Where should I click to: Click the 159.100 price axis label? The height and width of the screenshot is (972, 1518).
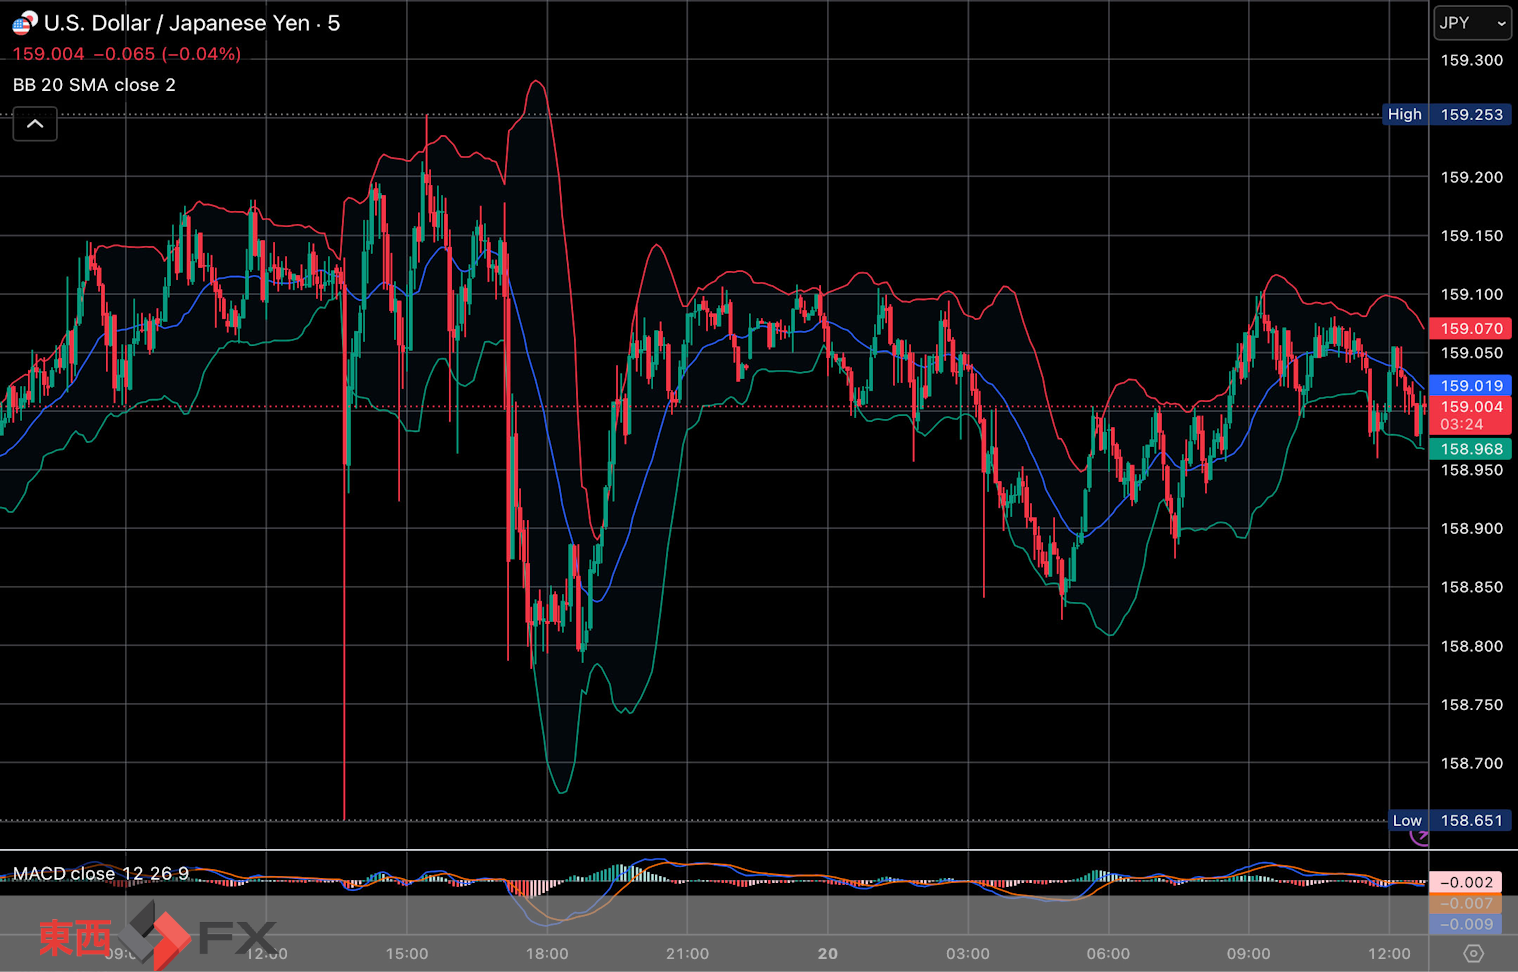(1471, 295)
